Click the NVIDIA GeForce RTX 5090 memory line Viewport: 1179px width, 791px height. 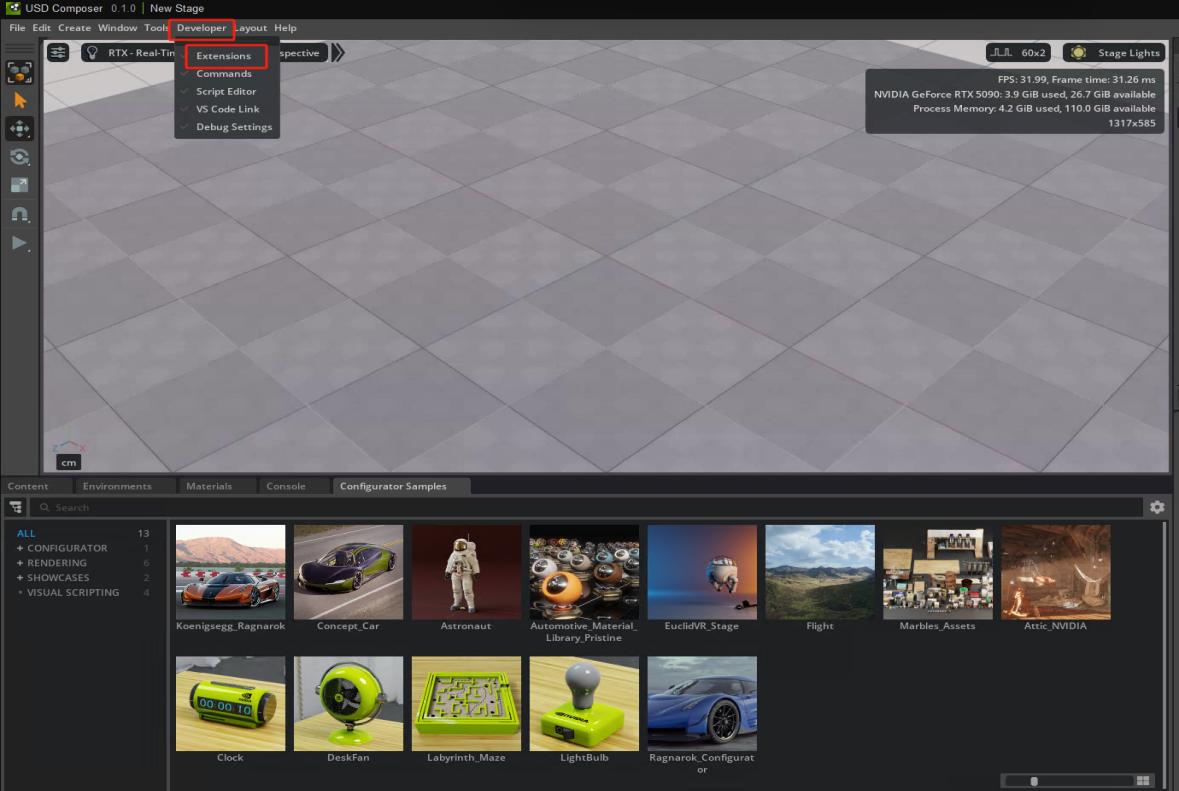click(x=1014, y=94)
